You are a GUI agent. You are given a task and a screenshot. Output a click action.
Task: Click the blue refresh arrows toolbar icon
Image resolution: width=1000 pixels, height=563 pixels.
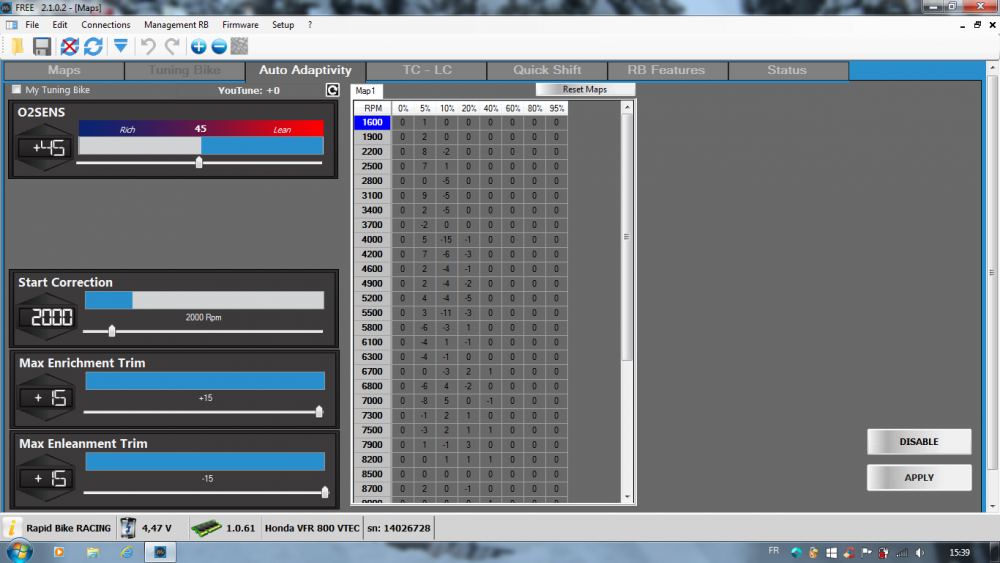[93, 46]
